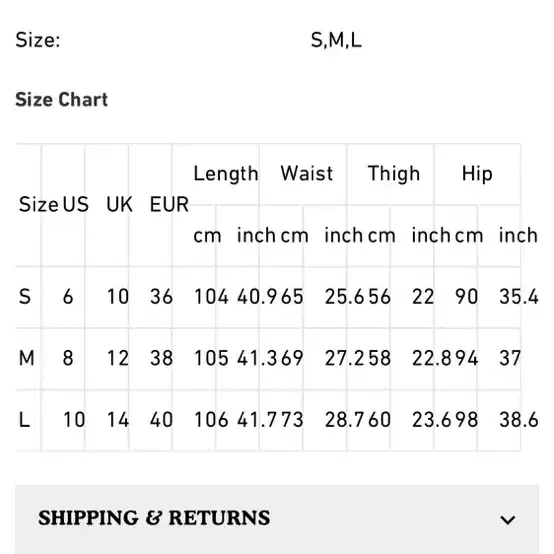This screenshot has height=554, width=554.
Task: Click the 38.6 hip inch cell
Action: coord(519,420)
